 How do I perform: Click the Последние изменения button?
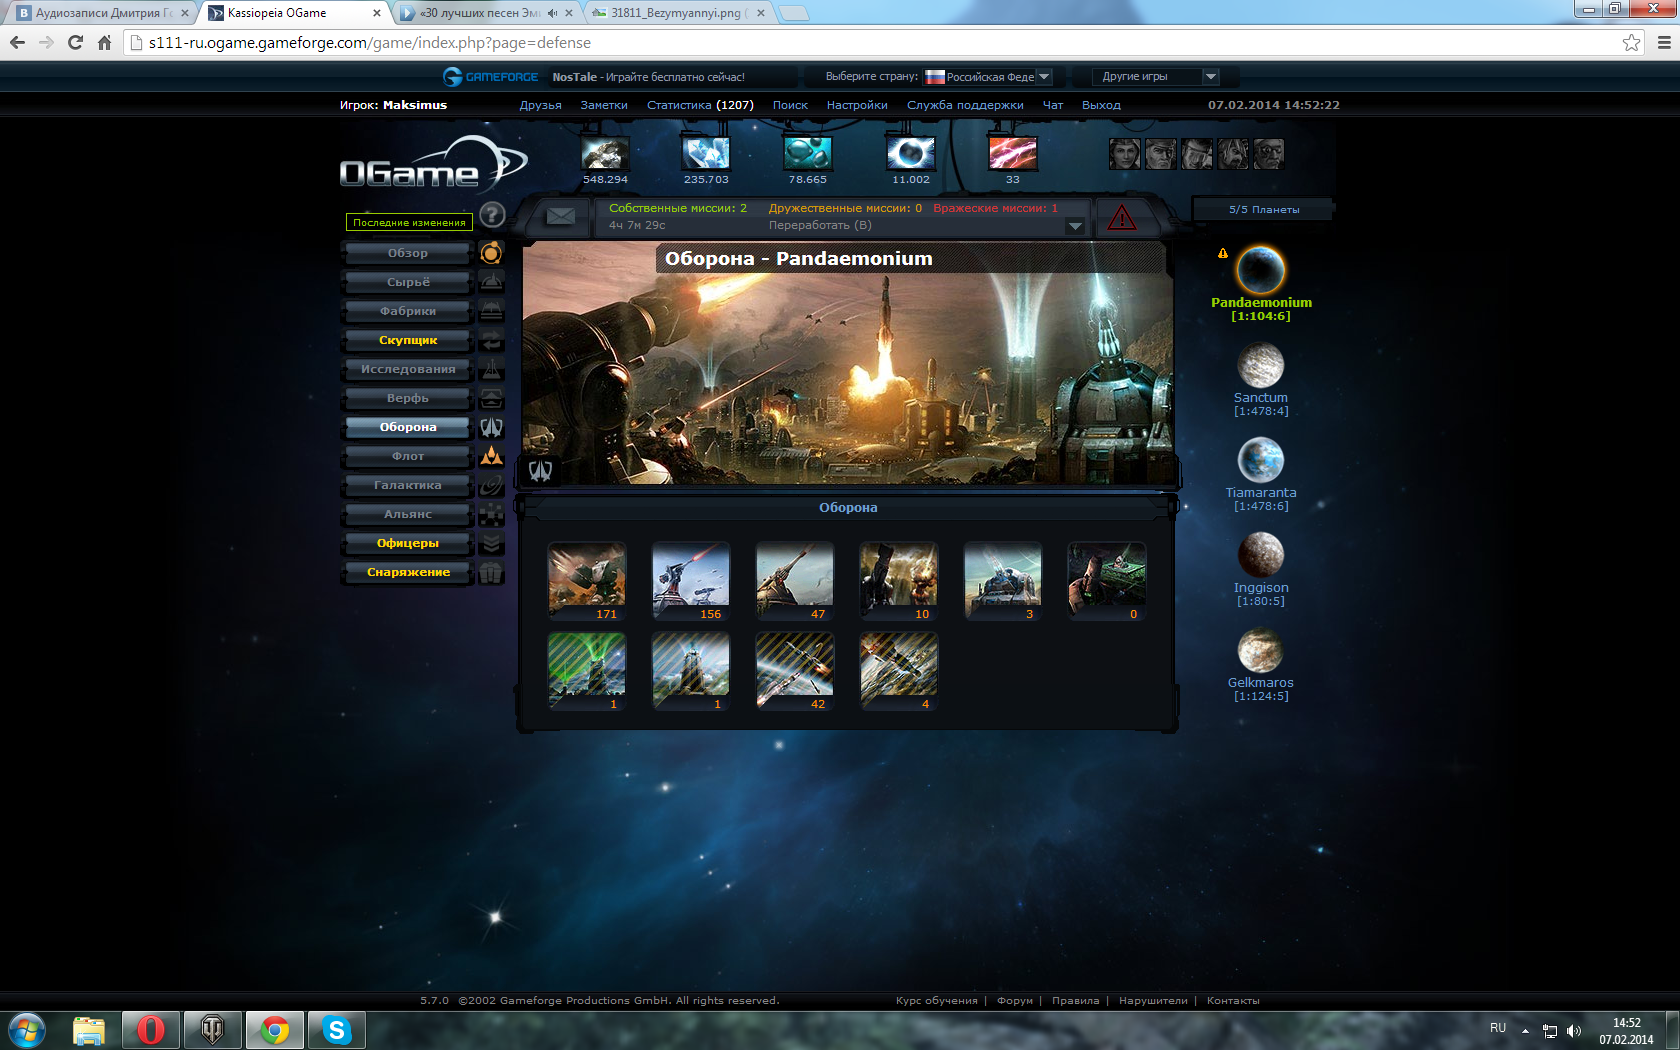(x=409, y=222)
